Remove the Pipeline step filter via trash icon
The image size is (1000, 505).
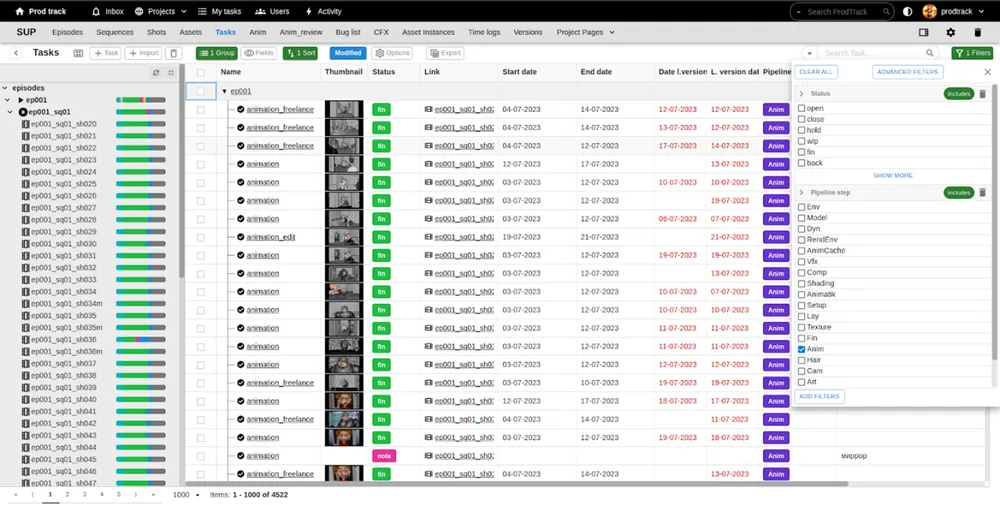[982, 193]
